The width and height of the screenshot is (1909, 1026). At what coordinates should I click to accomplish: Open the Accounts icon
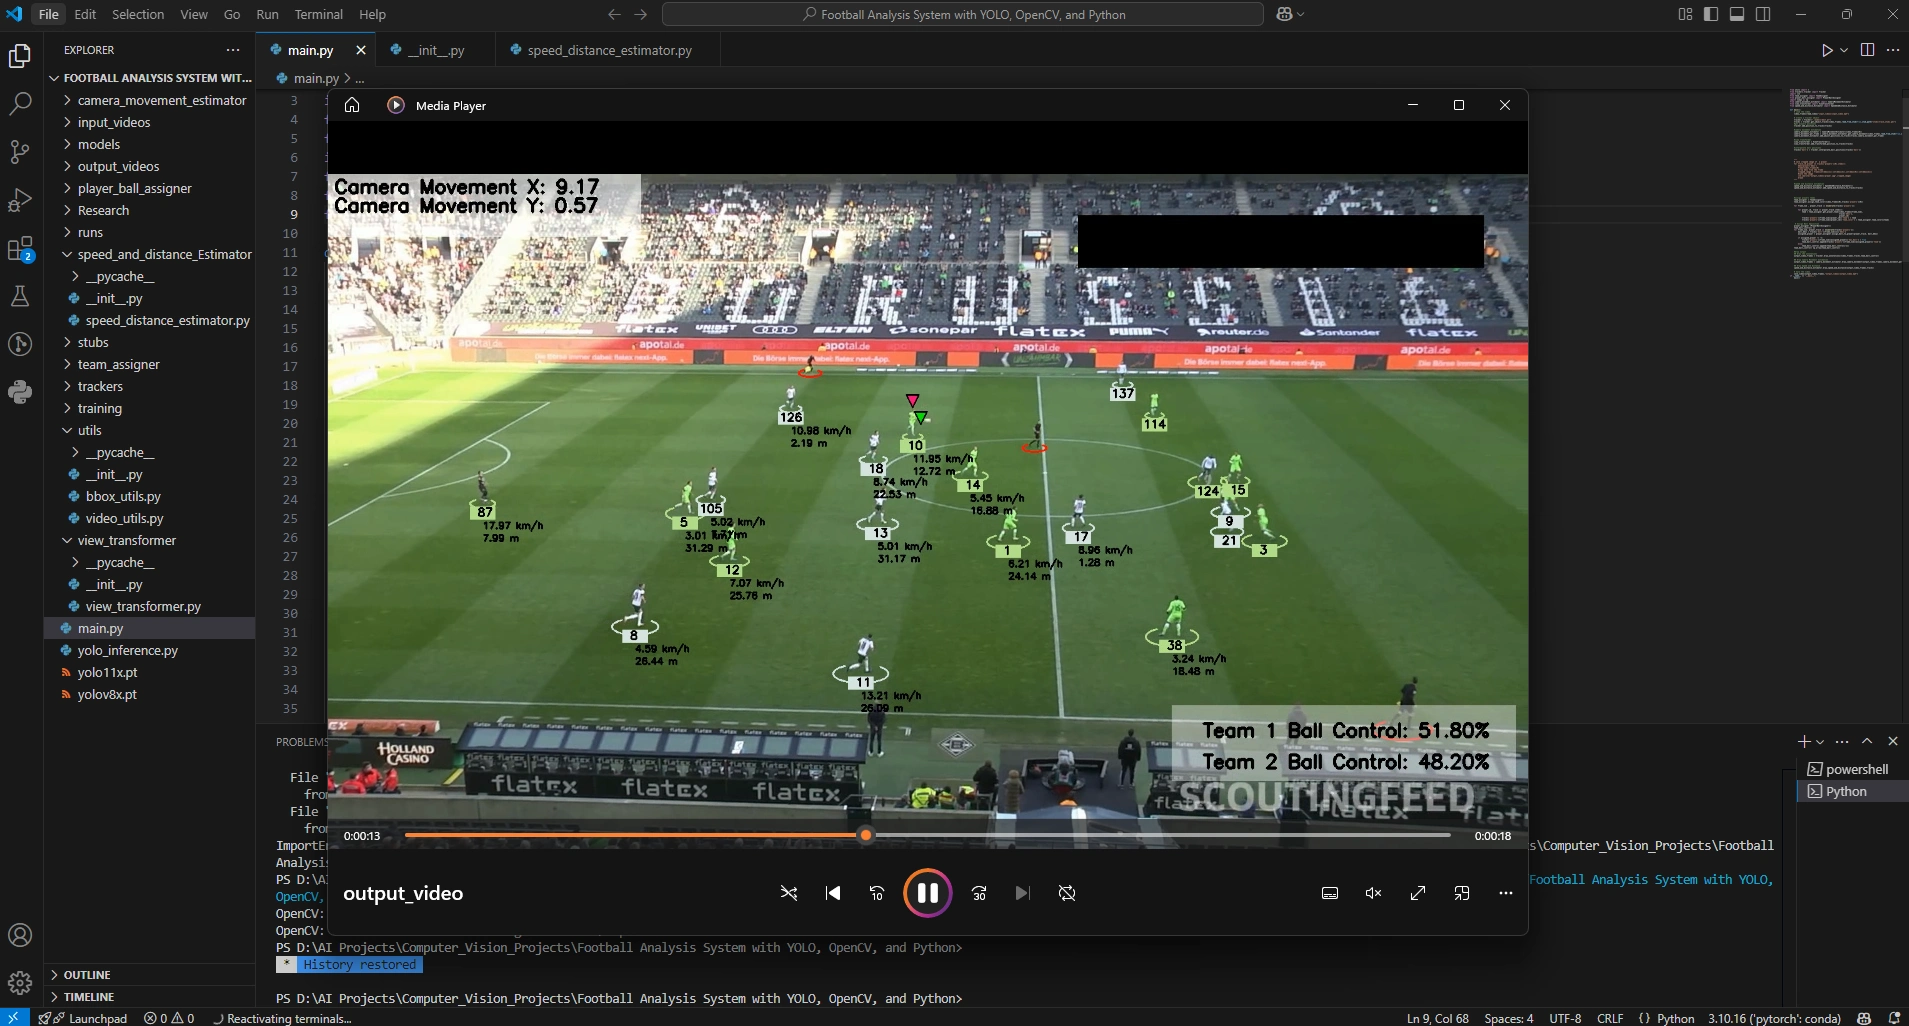(20, 936)
